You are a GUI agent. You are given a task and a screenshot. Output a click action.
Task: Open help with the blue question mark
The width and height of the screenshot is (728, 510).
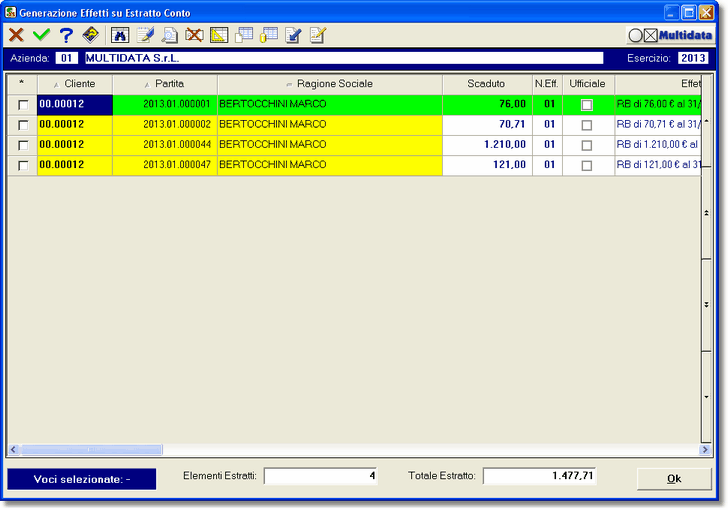66,35
